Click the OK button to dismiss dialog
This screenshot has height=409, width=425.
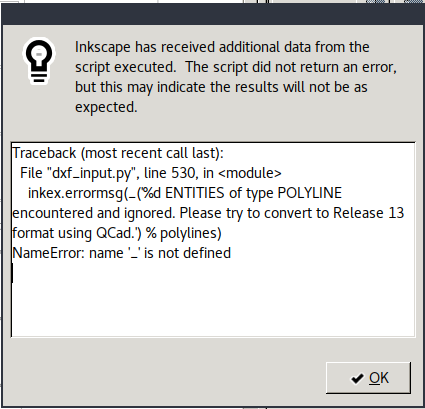[368, 378]
